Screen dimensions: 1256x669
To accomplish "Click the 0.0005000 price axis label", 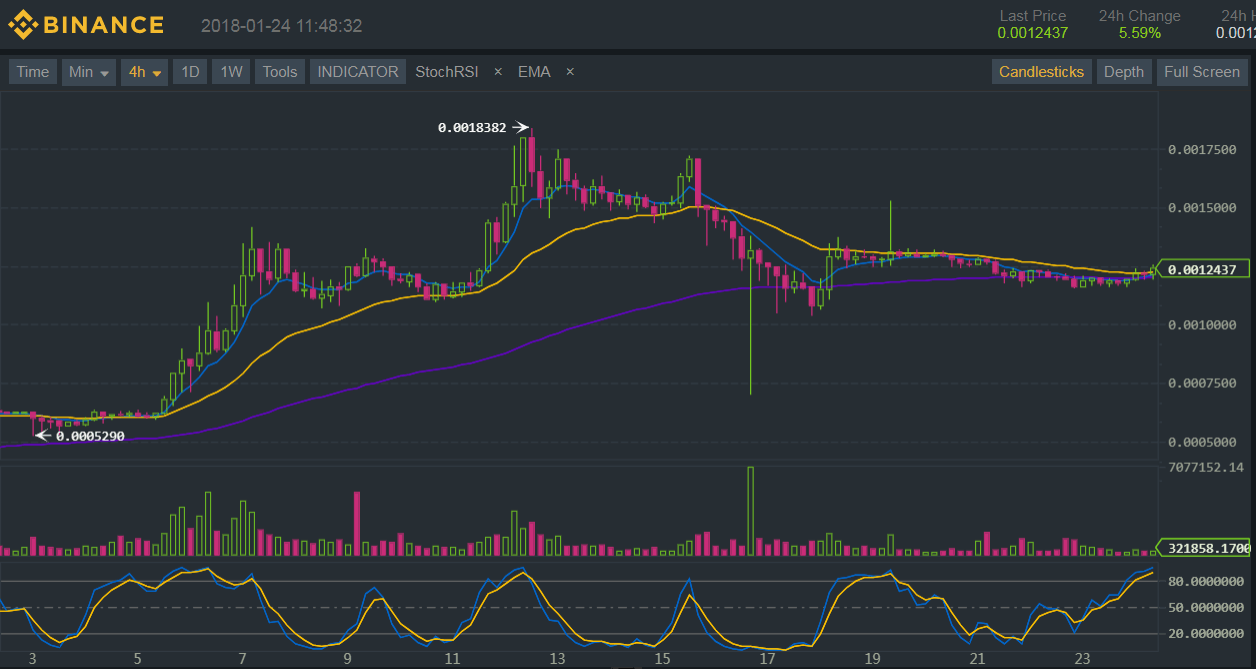I will pyautogui.click(x=1202, y=442).
